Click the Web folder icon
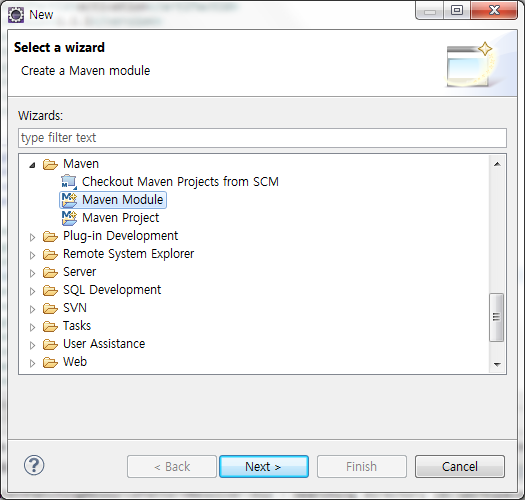 click(50, 362)
